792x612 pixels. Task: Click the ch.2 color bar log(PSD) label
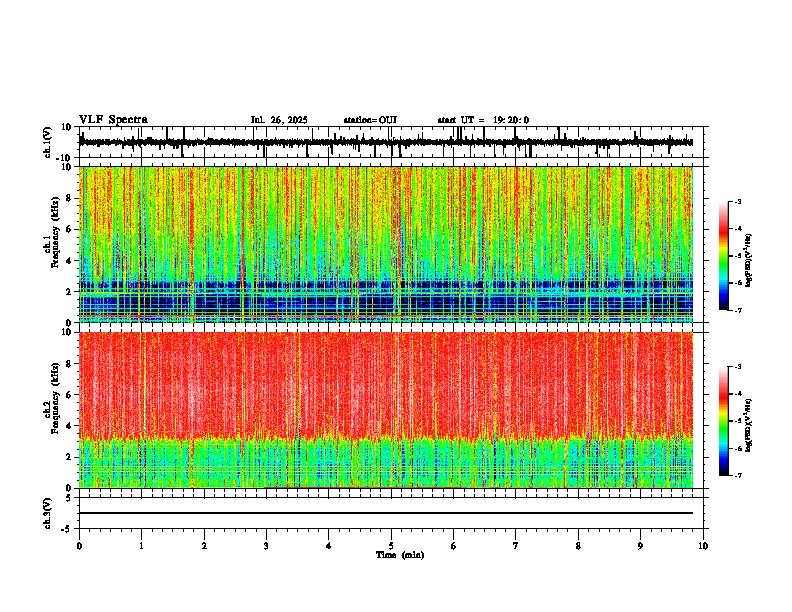click(x=749, y=425)
